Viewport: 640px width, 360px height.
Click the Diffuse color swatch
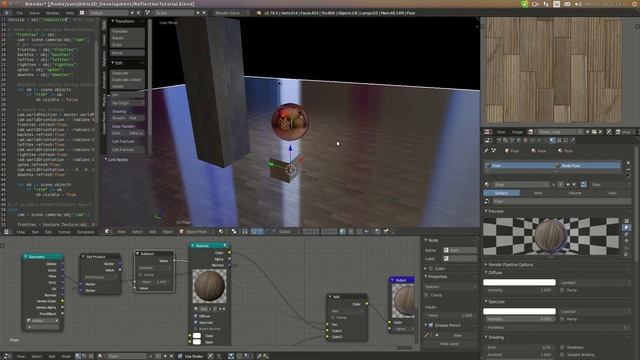pos(519,282)
